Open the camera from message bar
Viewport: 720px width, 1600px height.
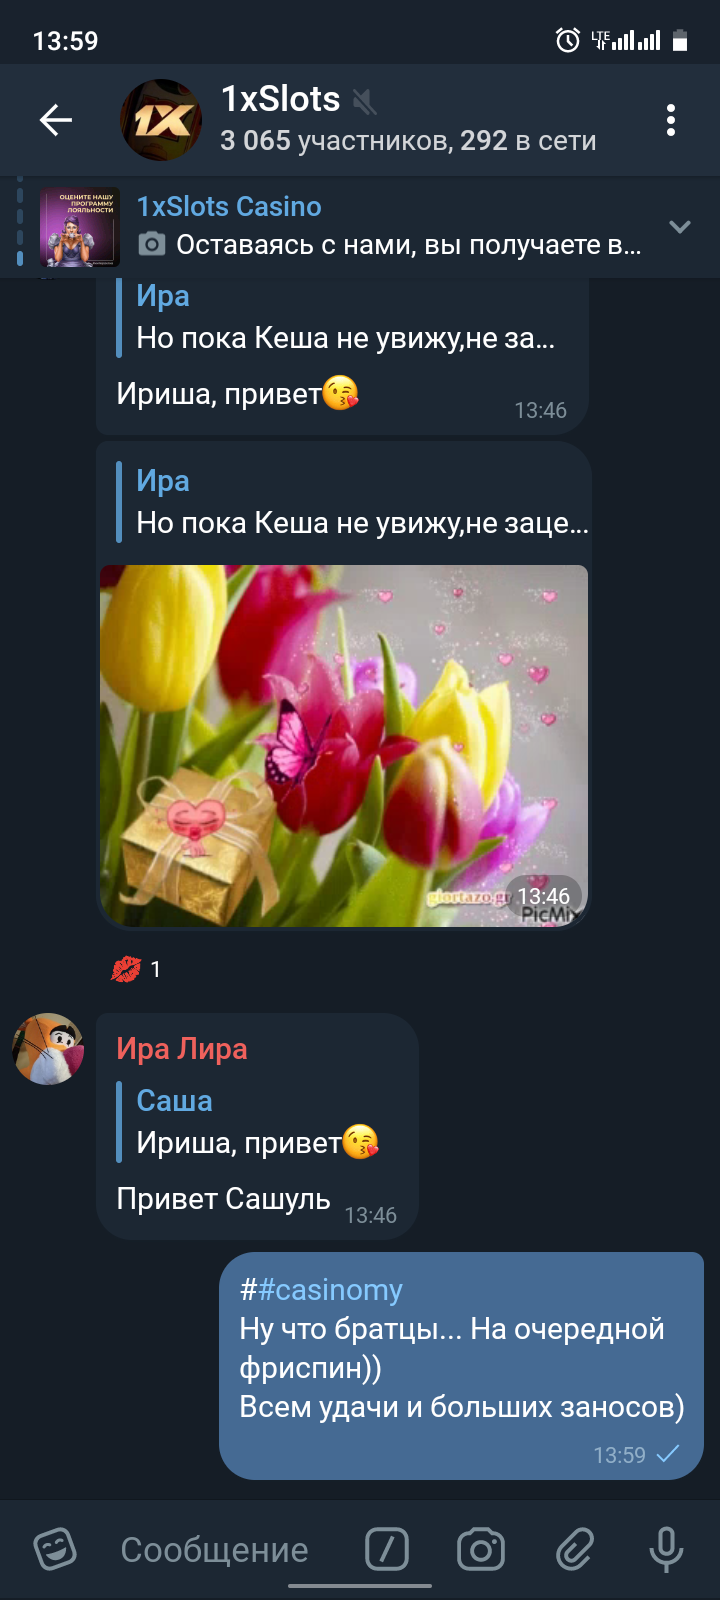pos(481,1549)
